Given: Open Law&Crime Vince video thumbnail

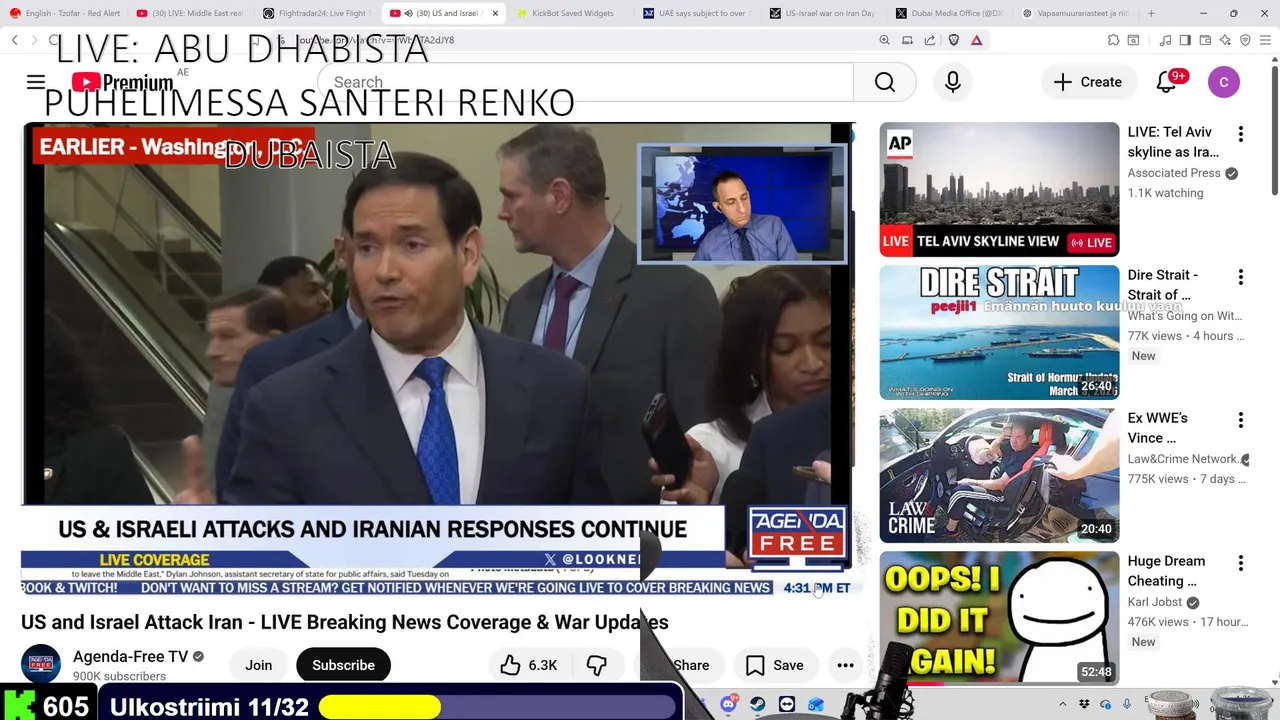Looking at the screenshot, I should 999,475.
